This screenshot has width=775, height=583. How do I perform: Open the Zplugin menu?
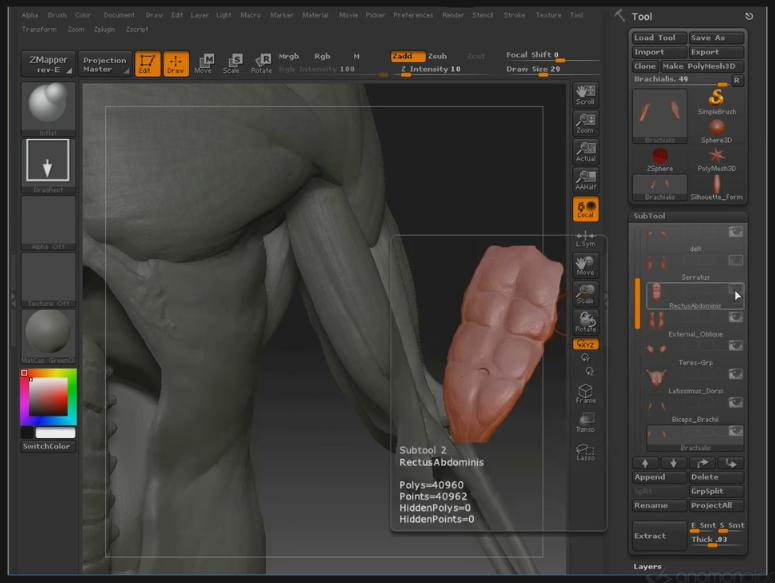point(104,29)
